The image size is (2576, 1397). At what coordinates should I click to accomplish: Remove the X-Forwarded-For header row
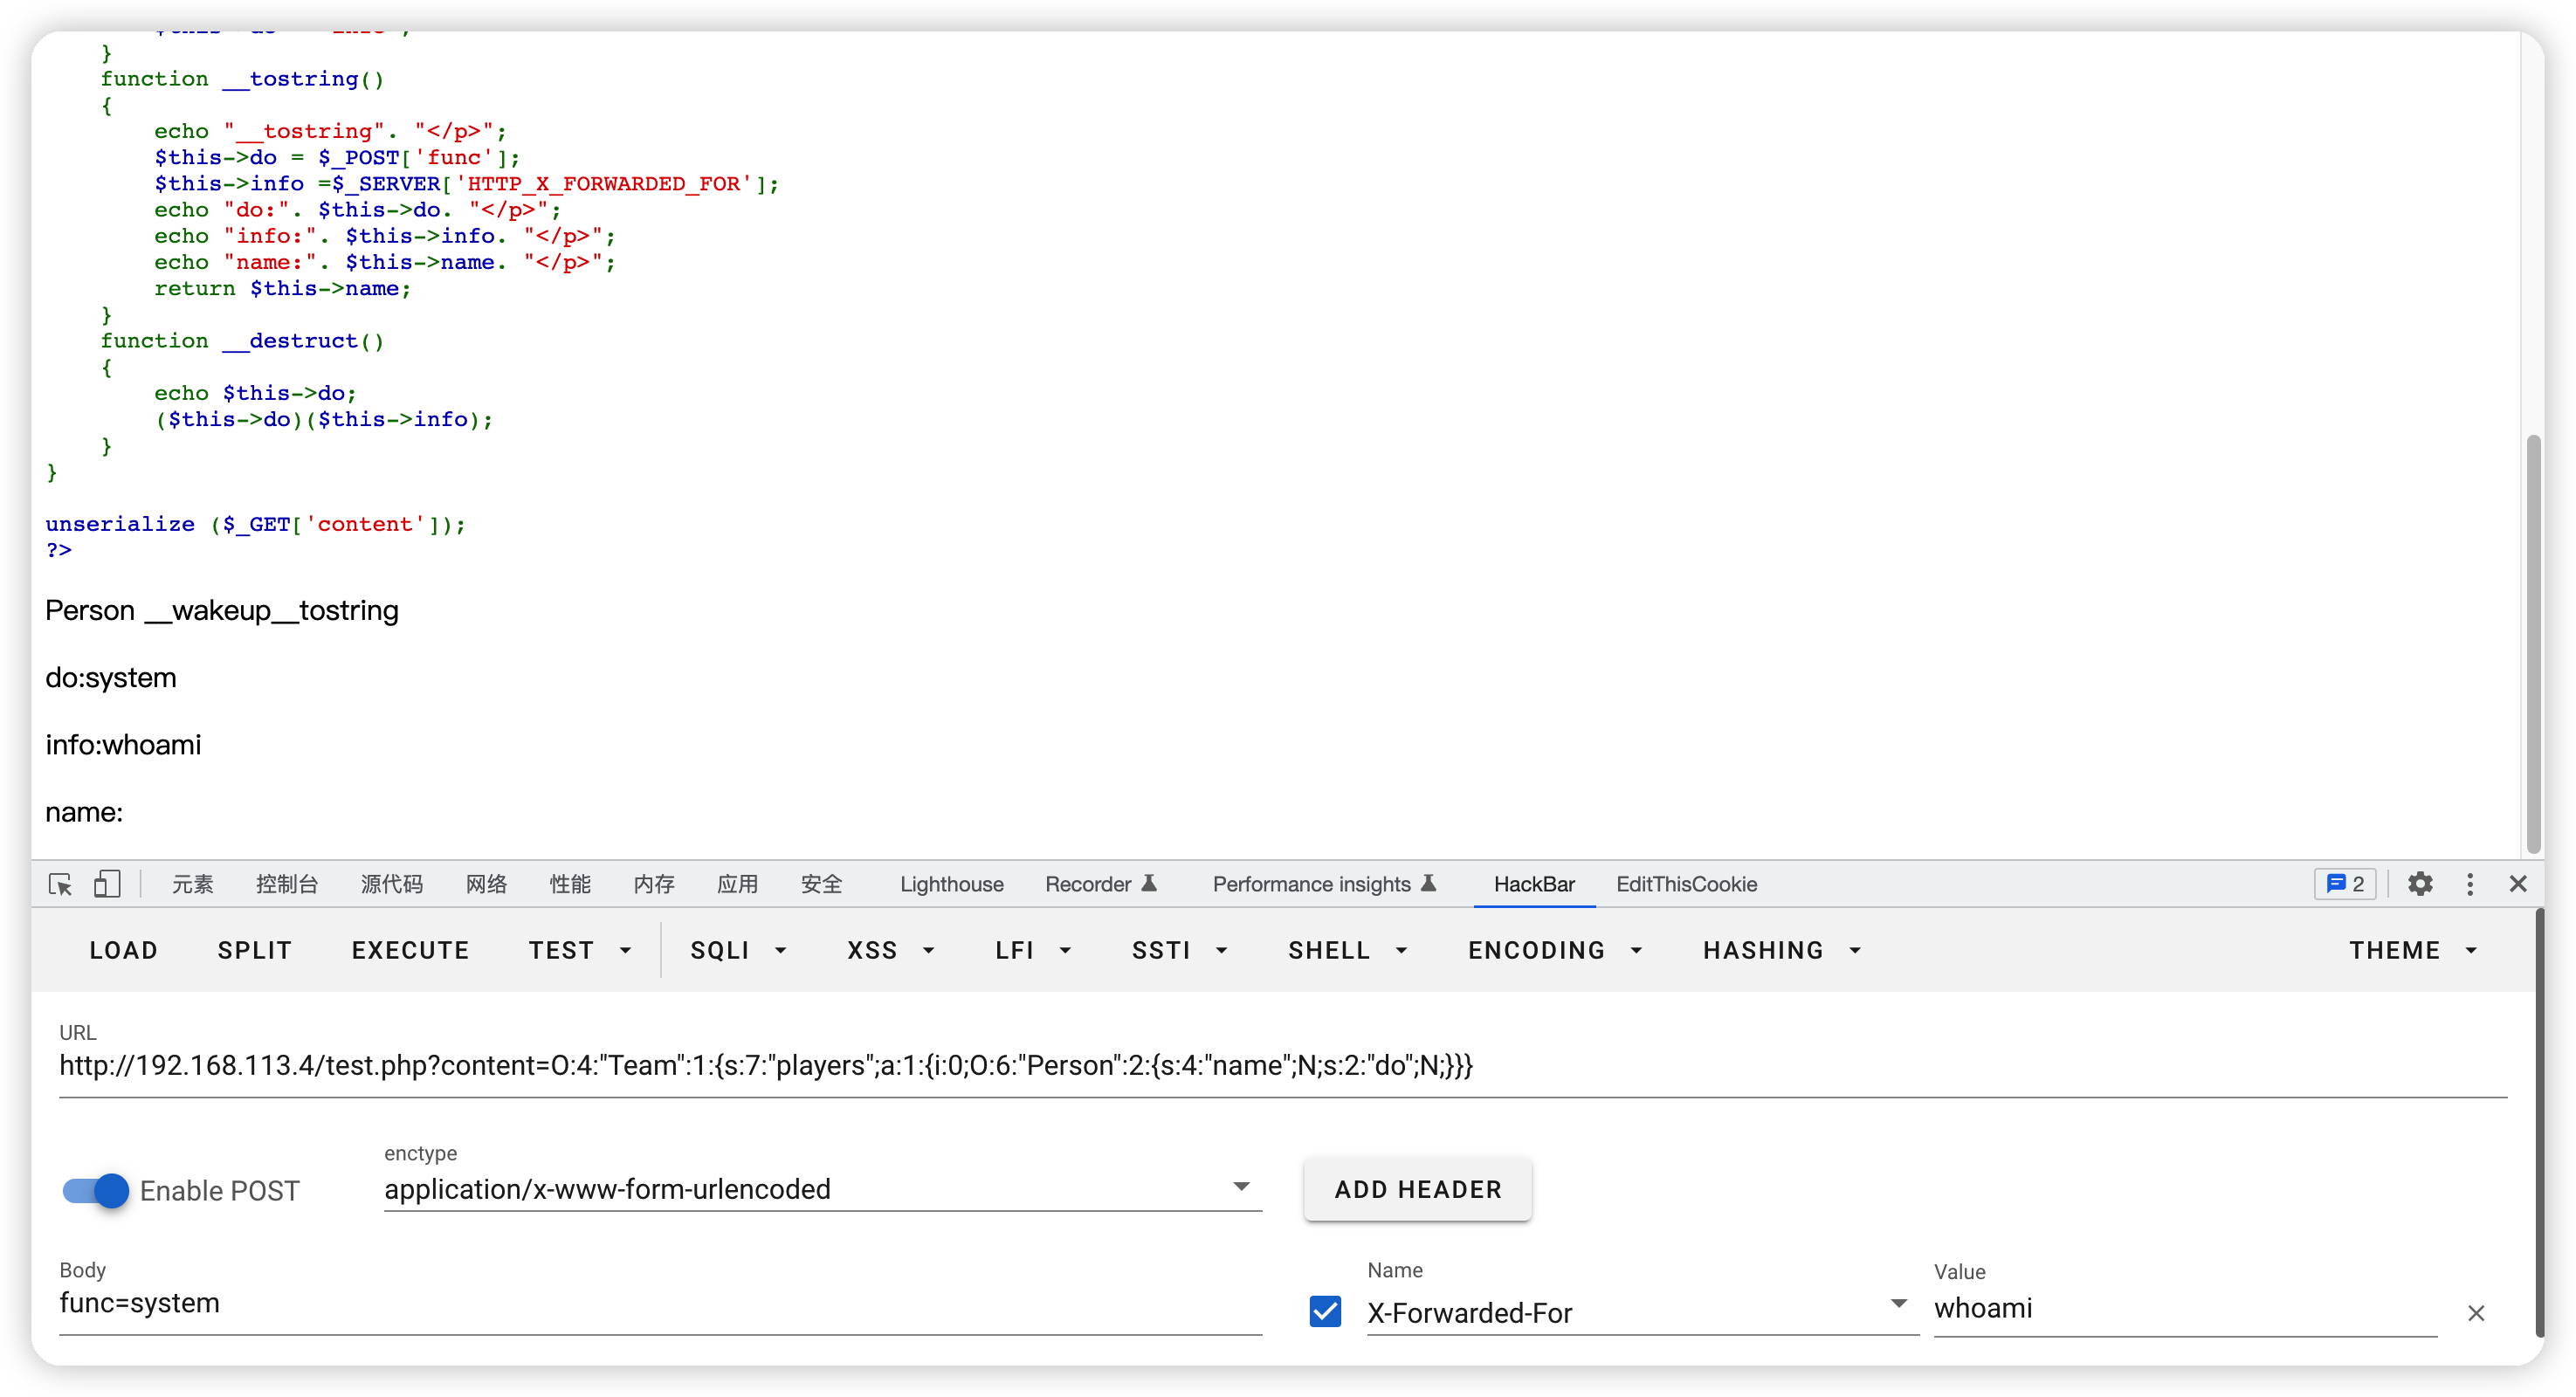2476,1313
